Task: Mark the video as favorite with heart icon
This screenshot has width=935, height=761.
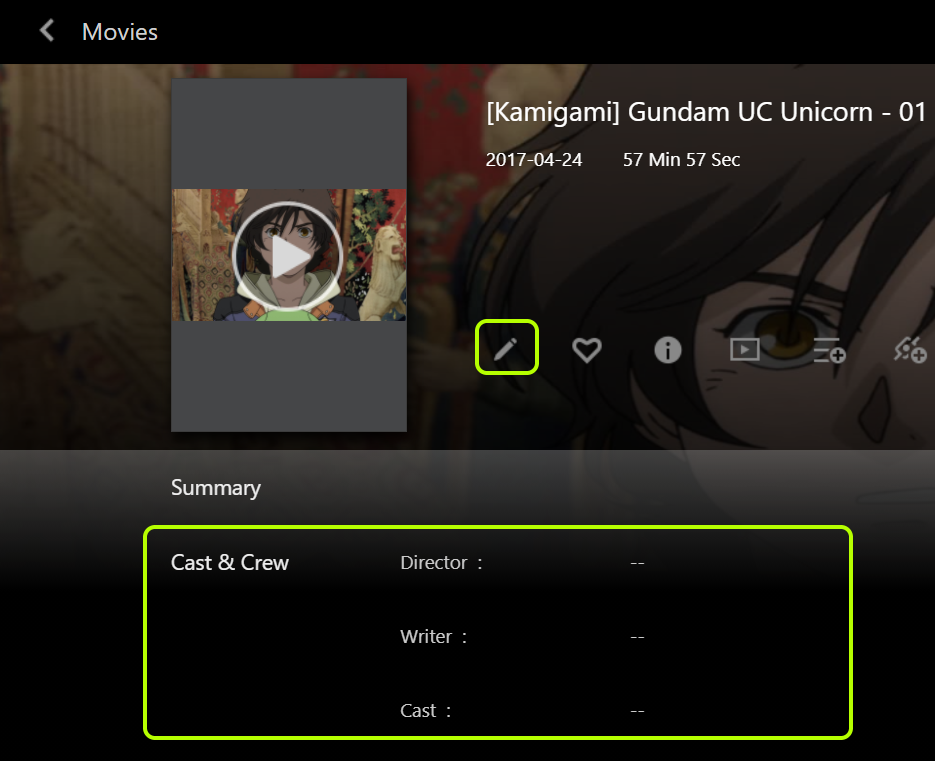Action: [x=587, y=350]
